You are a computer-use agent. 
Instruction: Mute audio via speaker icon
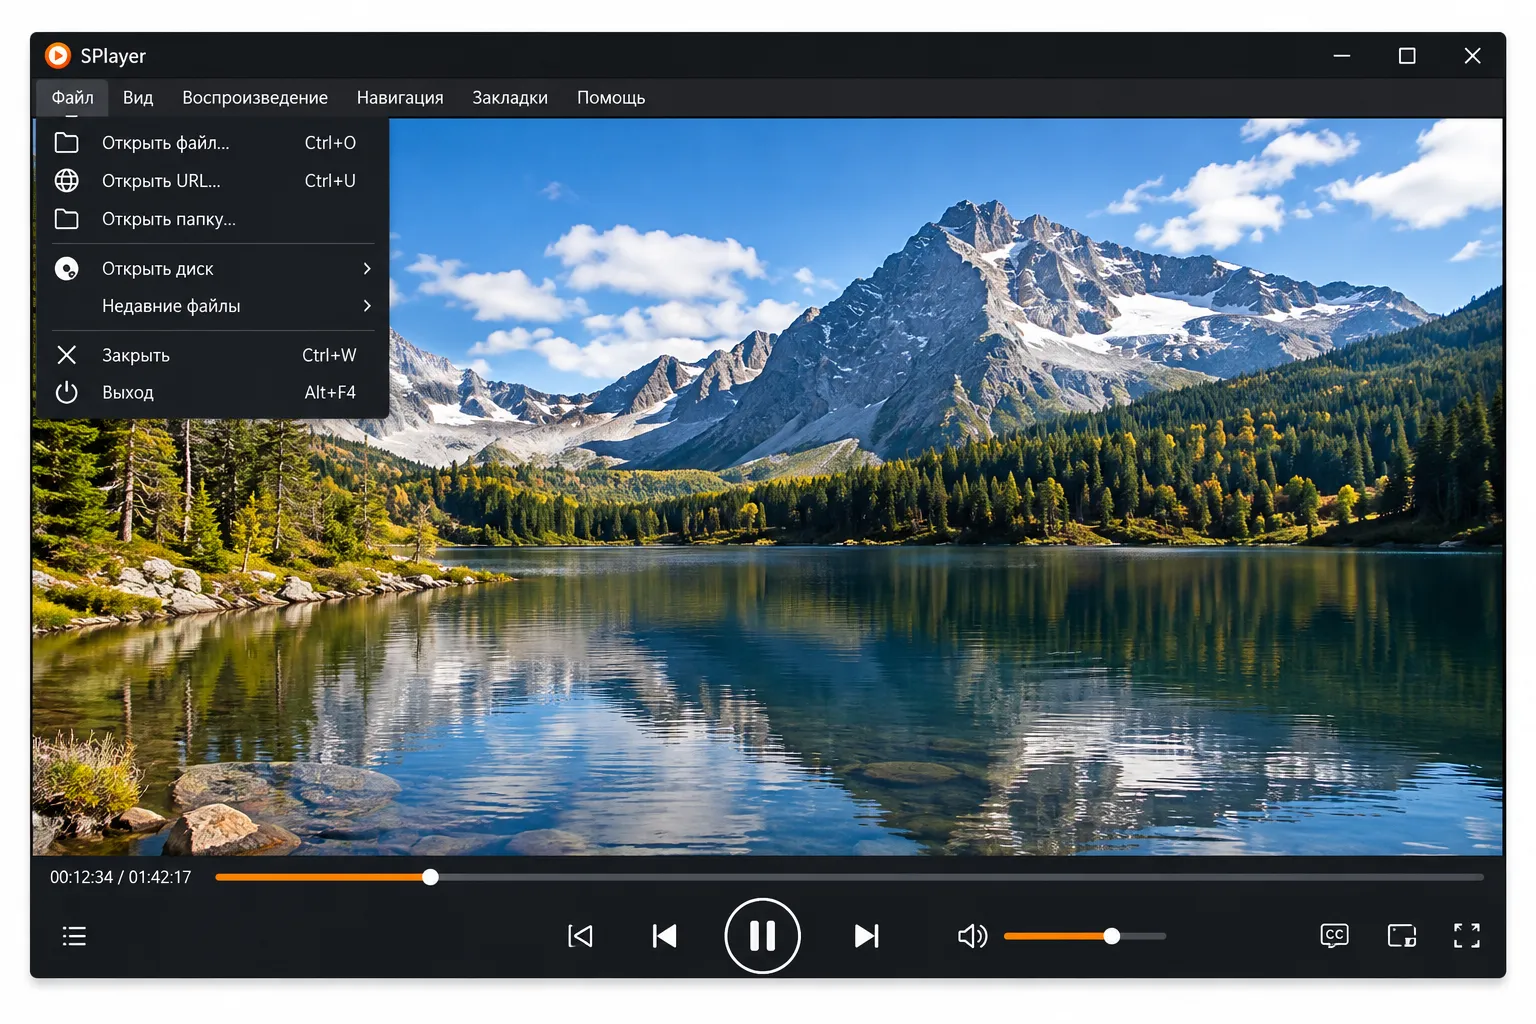coord(972,936)
